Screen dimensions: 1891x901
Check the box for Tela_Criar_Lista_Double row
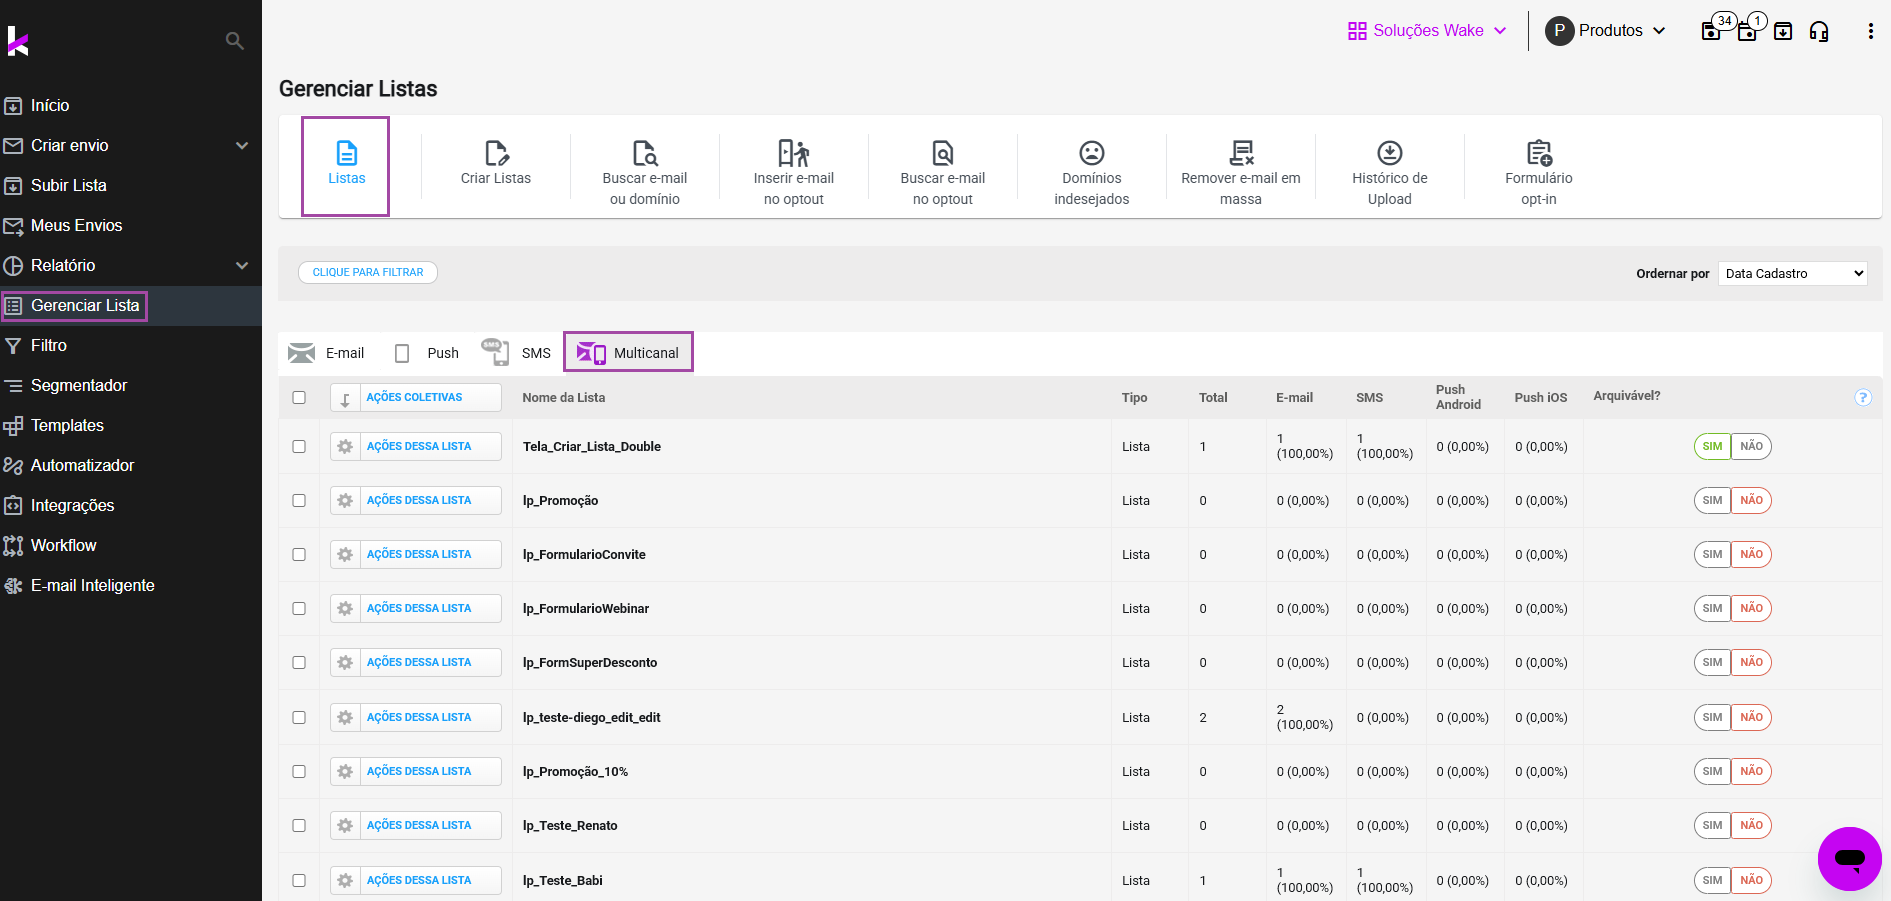pos(299,446)
